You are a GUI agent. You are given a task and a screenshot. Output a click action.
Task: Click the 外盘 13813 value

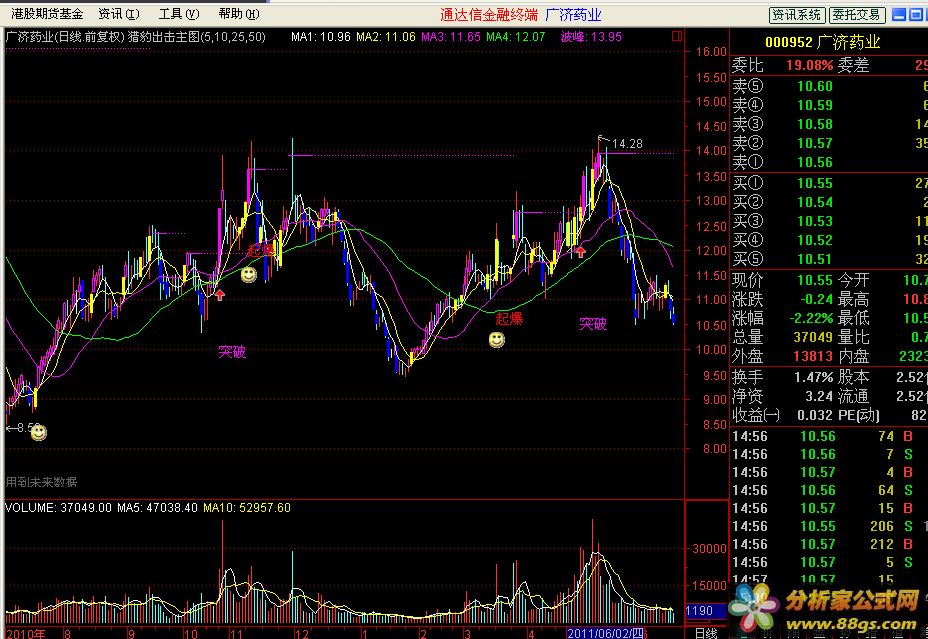coord(813,356)
